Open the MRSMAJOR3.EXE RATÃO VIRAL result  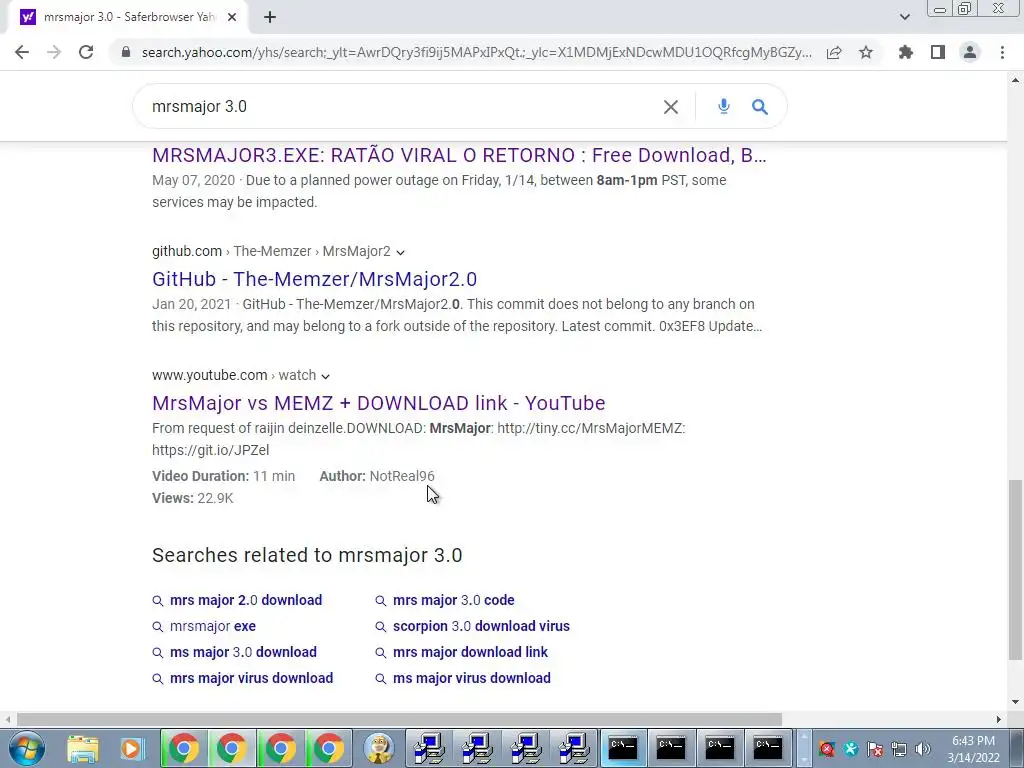pyautogui.click(x=459, y=155)
